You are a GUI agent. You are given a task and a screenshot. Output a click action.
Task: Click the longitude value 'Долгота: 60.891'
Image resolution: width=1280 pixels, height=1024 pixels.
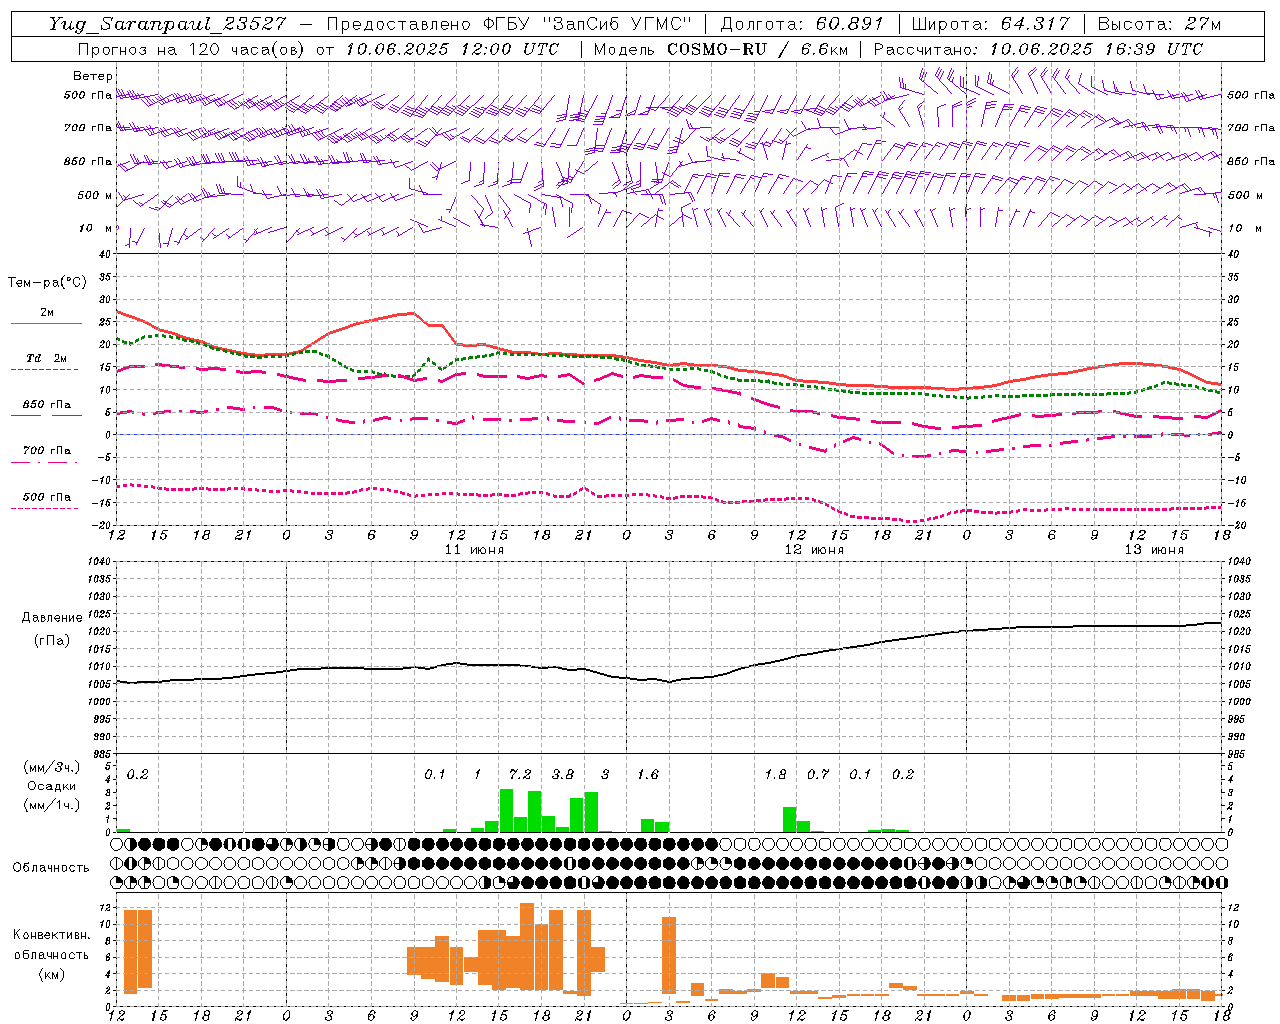[802, 24]
